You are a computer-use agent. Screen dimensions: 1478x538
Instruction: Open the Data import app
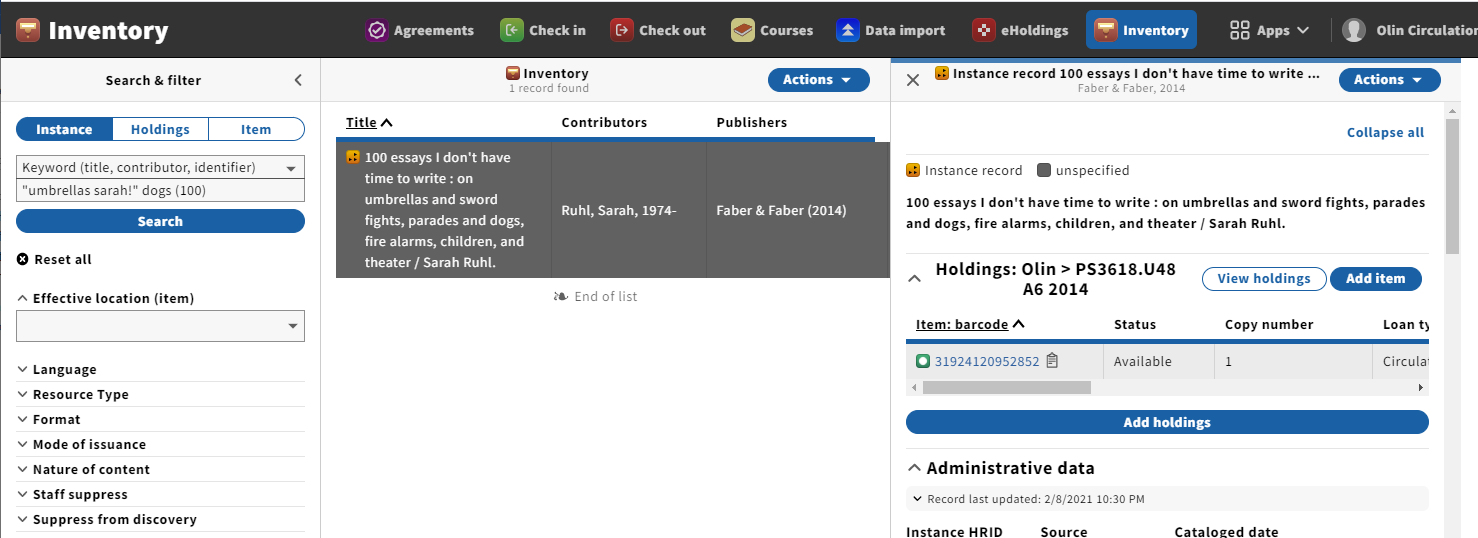pyautogui.click(x=890, y=30)
